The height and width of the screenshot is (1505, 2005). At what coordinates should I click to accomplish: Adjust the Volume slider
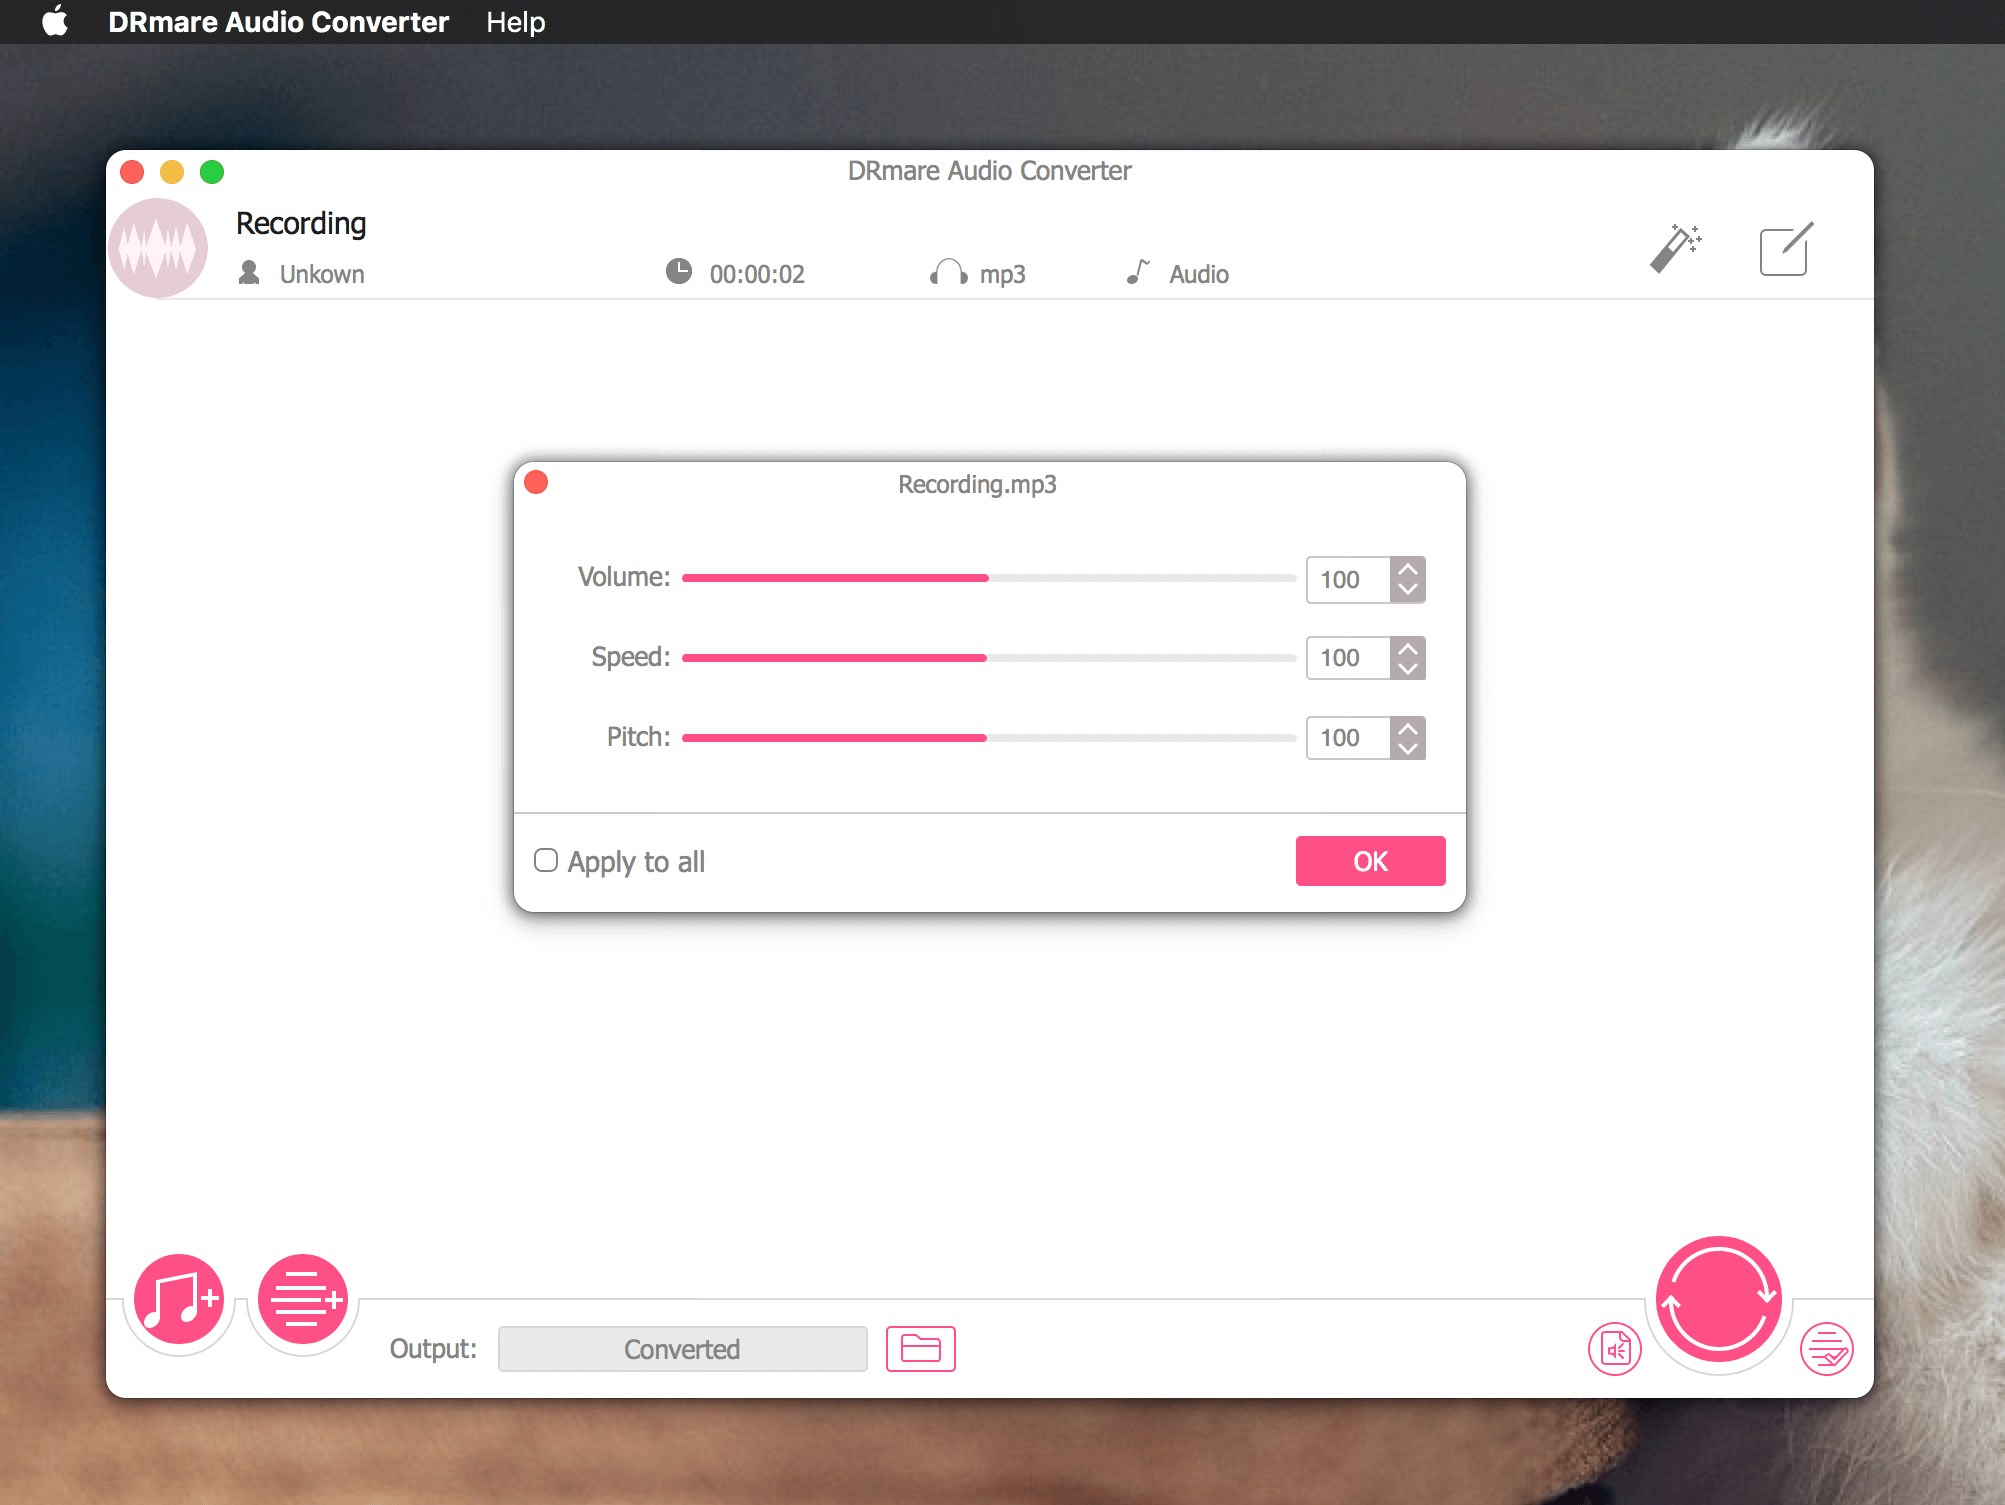[988, 578]
